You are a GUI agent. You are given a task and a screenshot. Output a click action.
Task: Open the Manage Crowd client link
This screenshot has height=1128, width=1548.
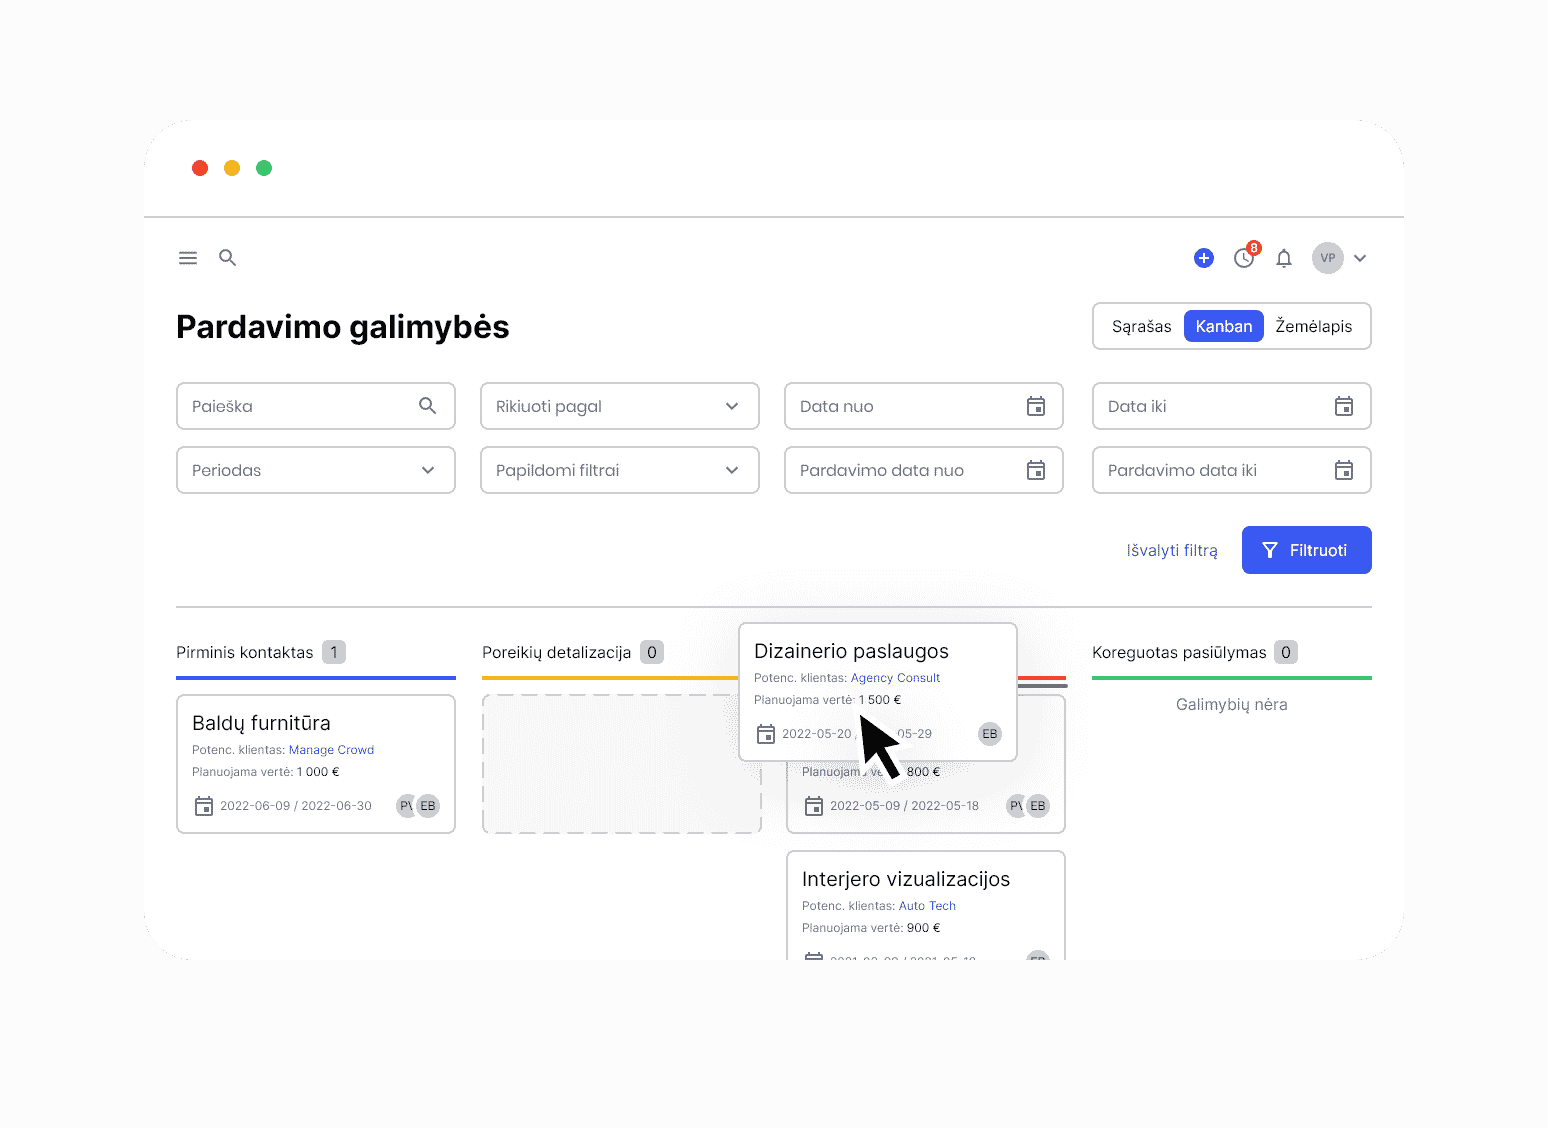pyautogui.click(x=331, y=750)
